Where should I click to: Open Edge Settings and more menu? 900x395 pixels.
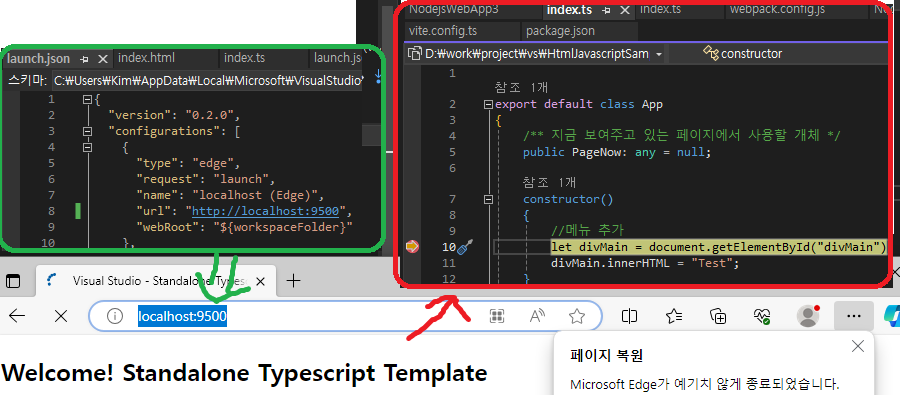click(854, 316)
